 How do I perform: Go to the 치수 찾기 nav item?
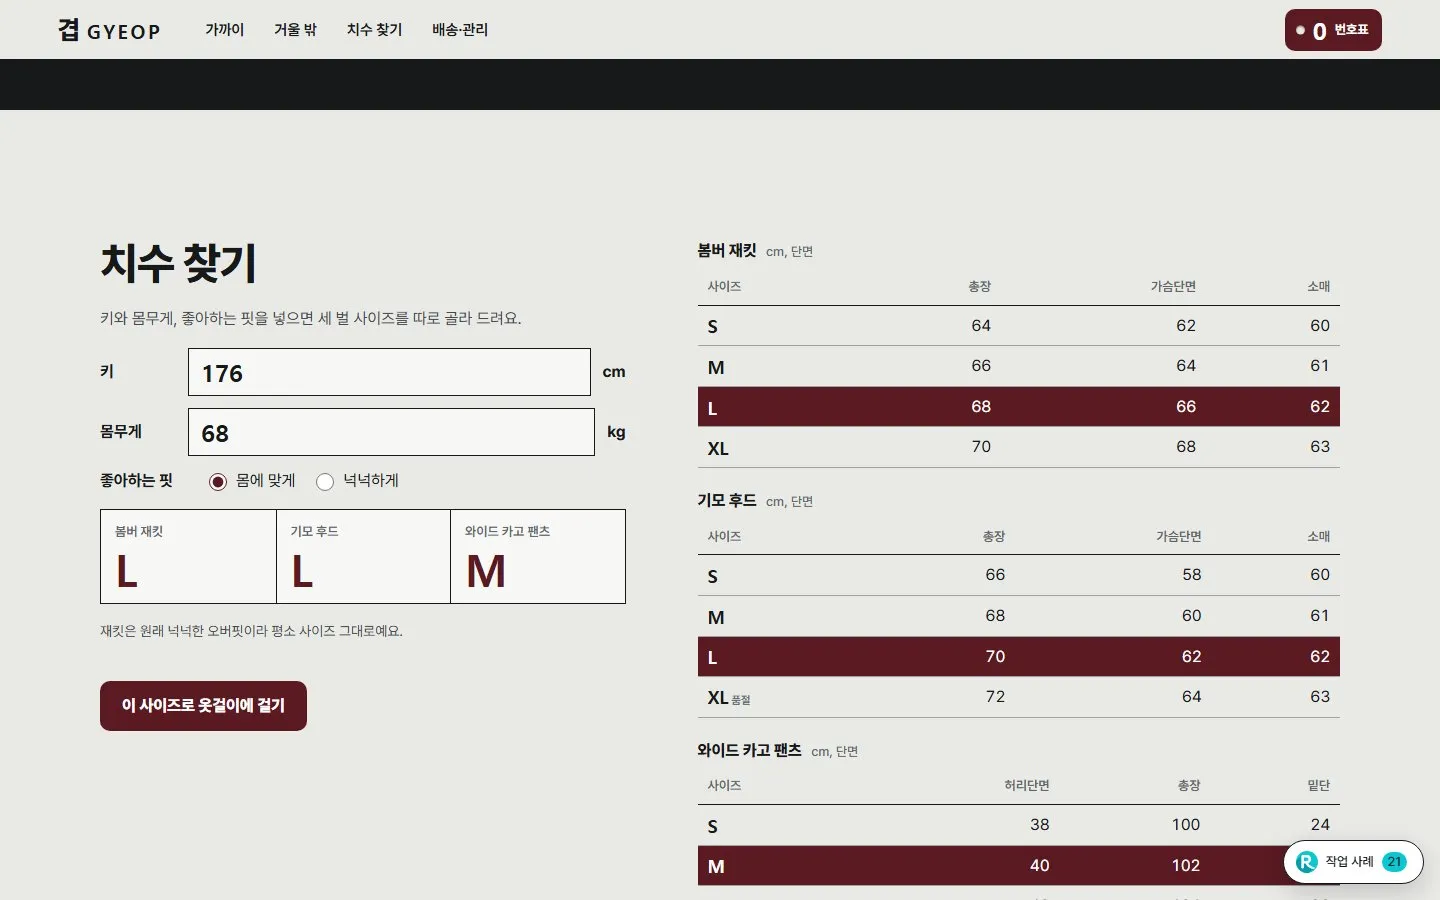(x=375, y=30)
